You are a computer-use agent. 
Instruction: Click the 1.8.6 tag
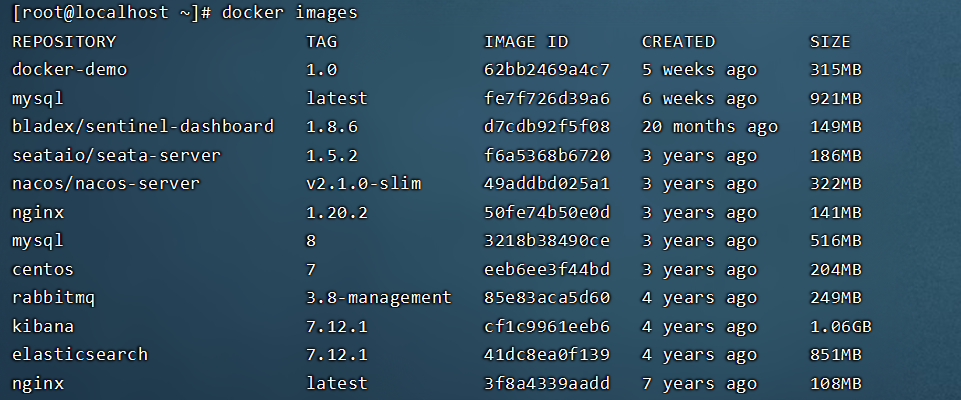pyautogui.click(x=332, y=127)
